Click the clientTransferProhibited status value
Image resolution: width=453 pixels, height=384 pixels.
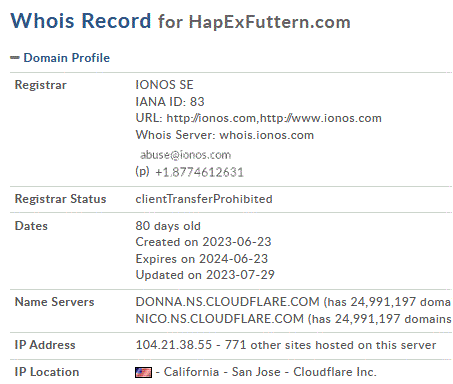click(x=204, y=199)
